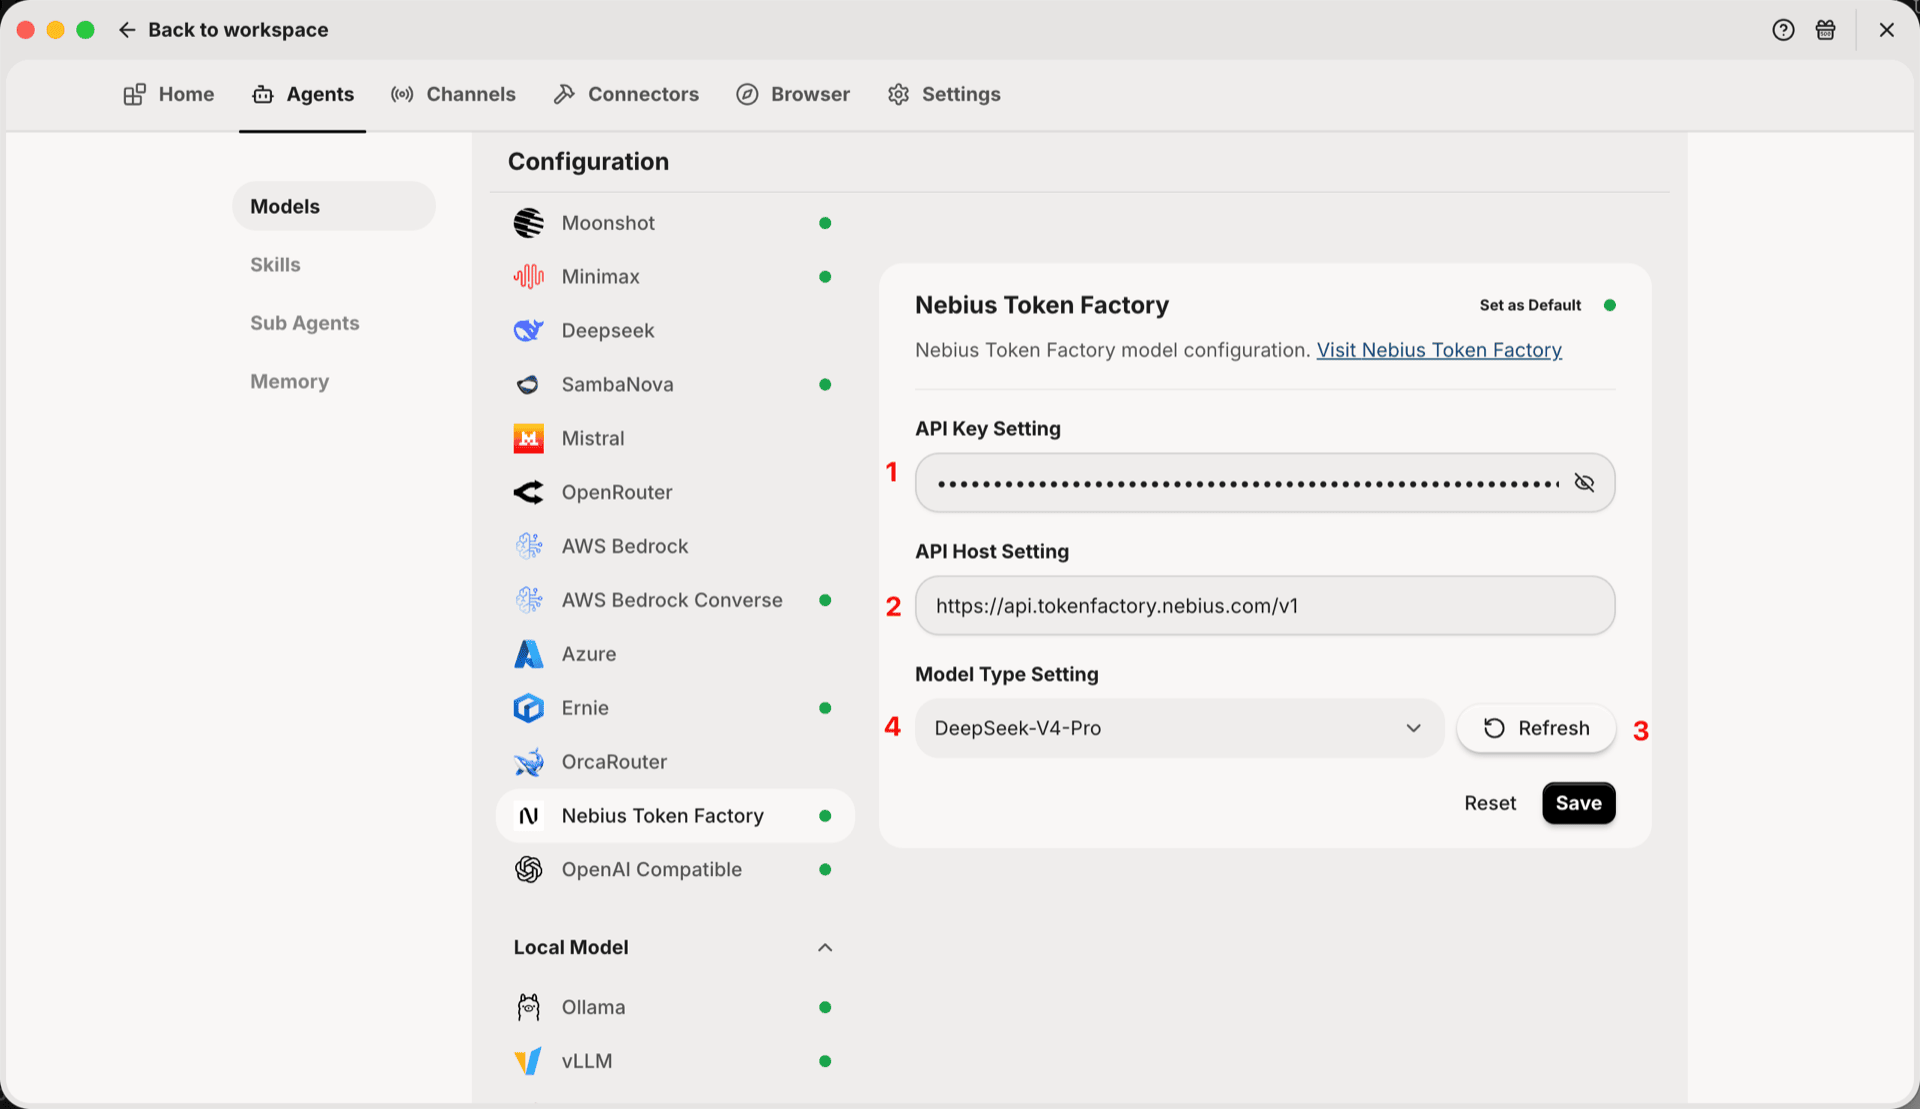
Task: Open help via the question mark icon
Action: click(x=1783, y=30)
